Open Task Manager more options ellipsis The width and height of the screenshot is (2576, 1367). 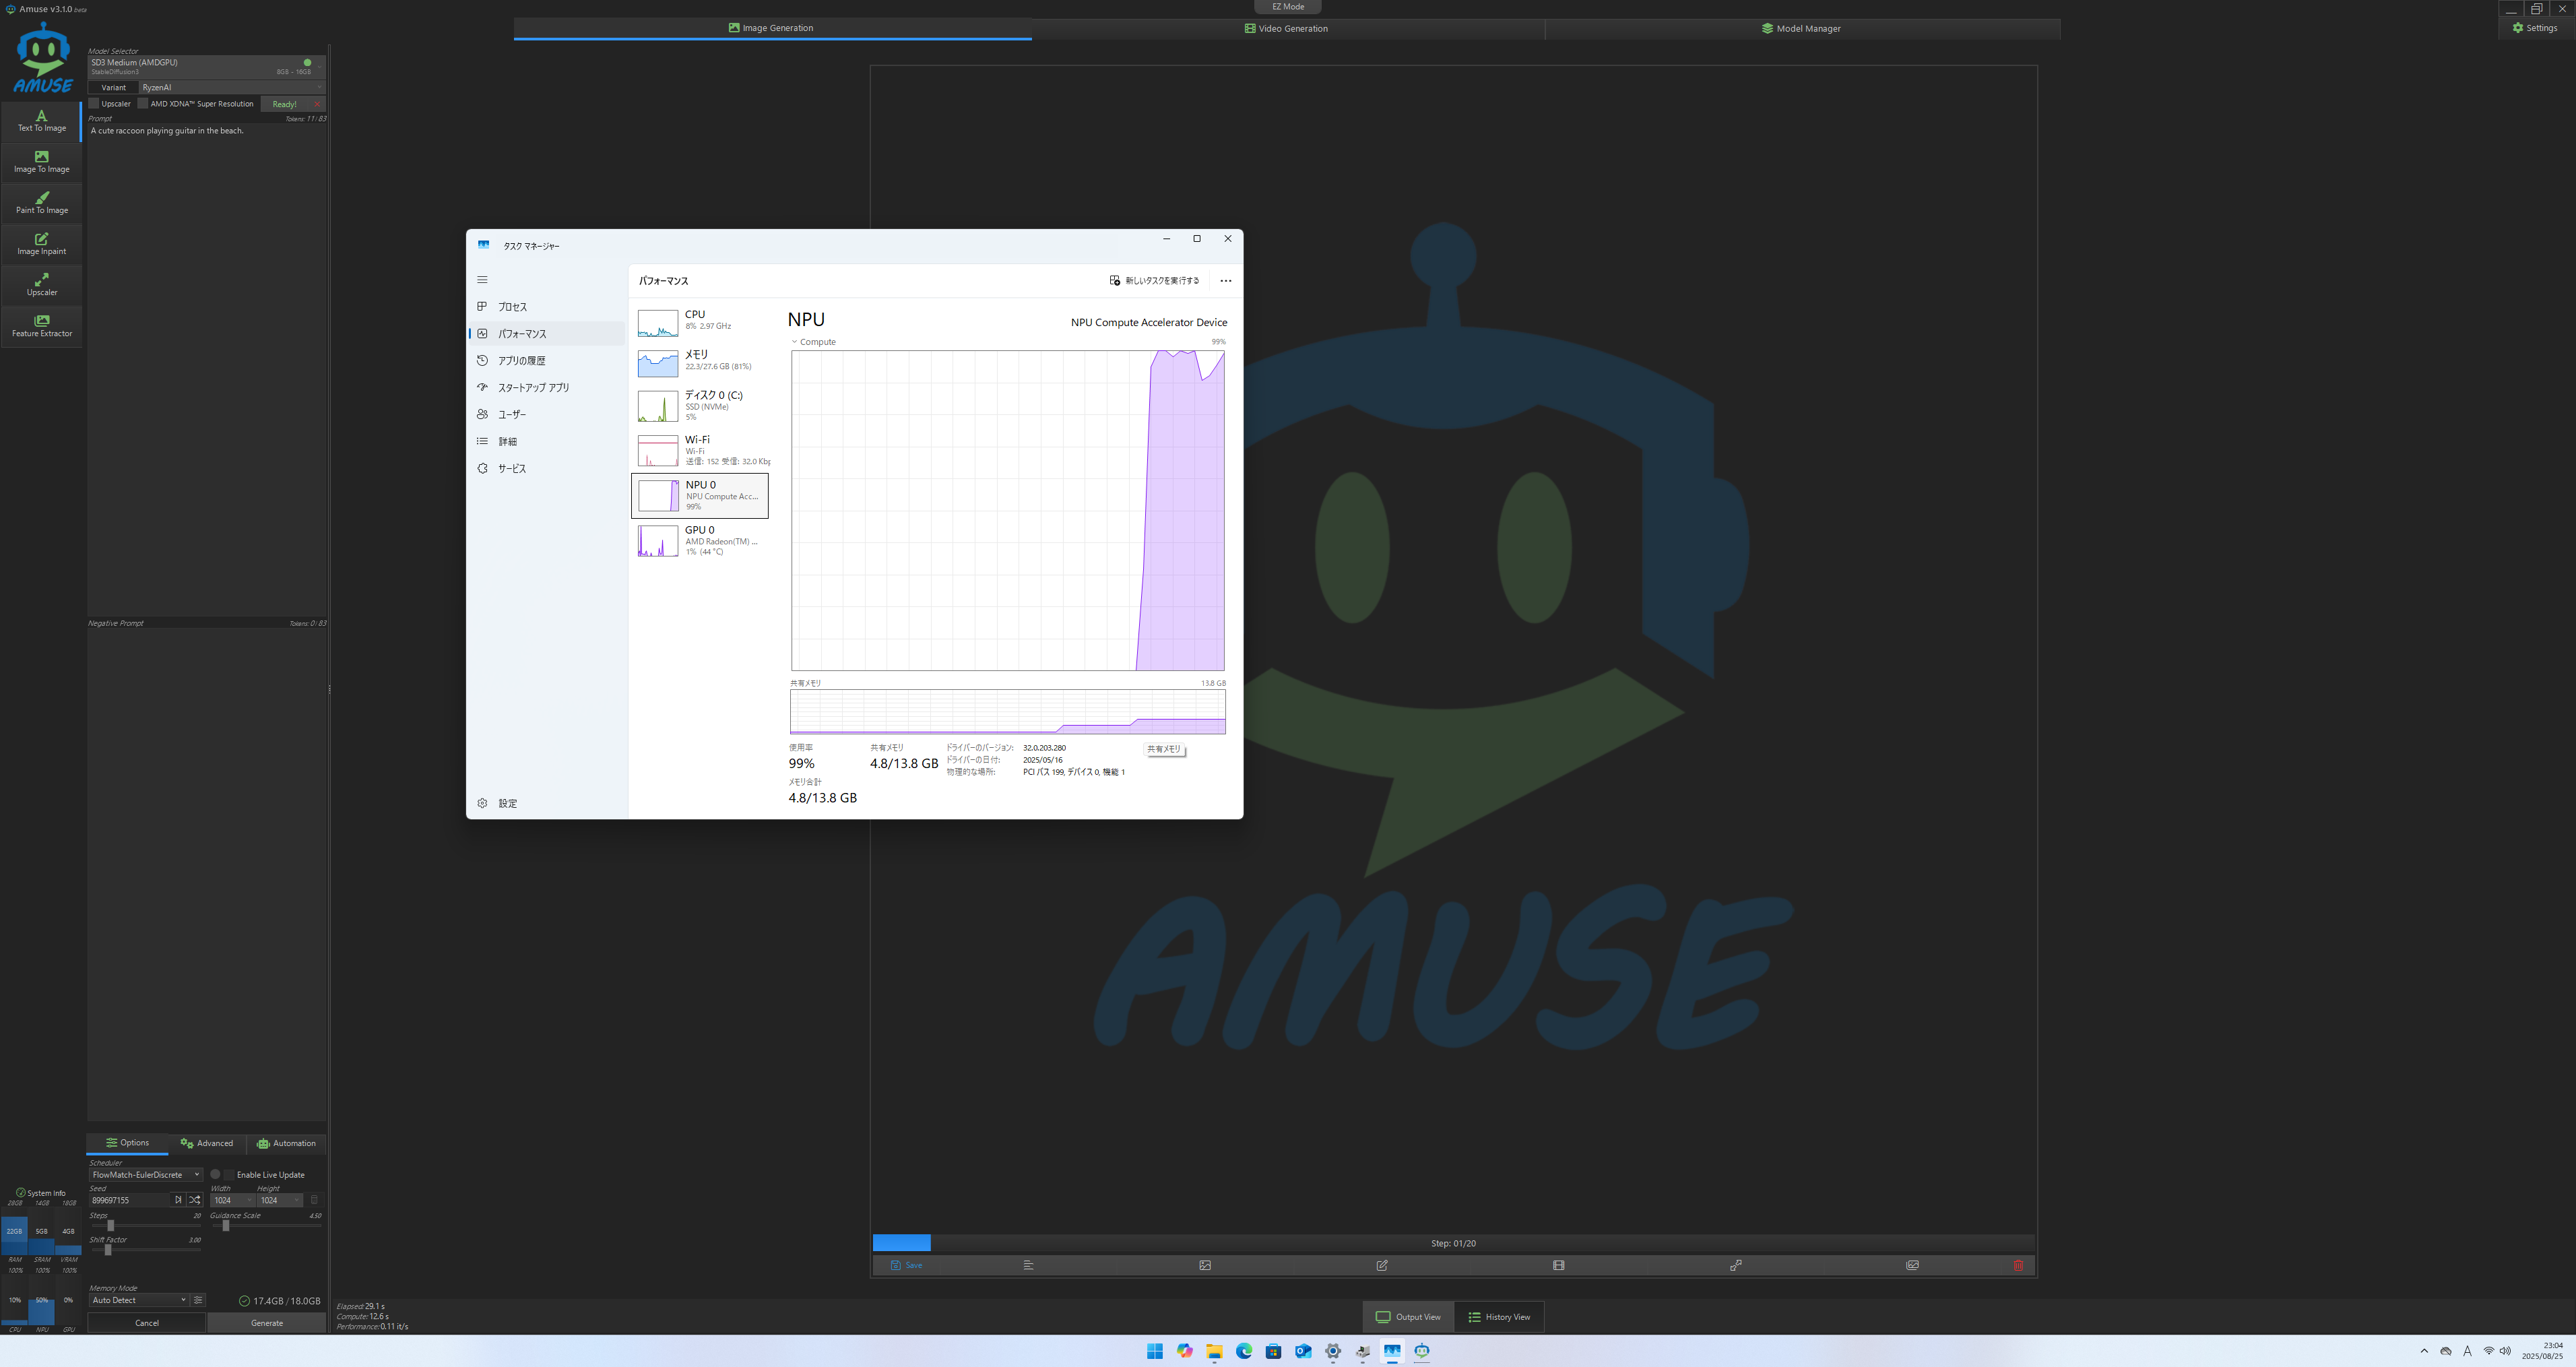click(x=1225, y=281)
